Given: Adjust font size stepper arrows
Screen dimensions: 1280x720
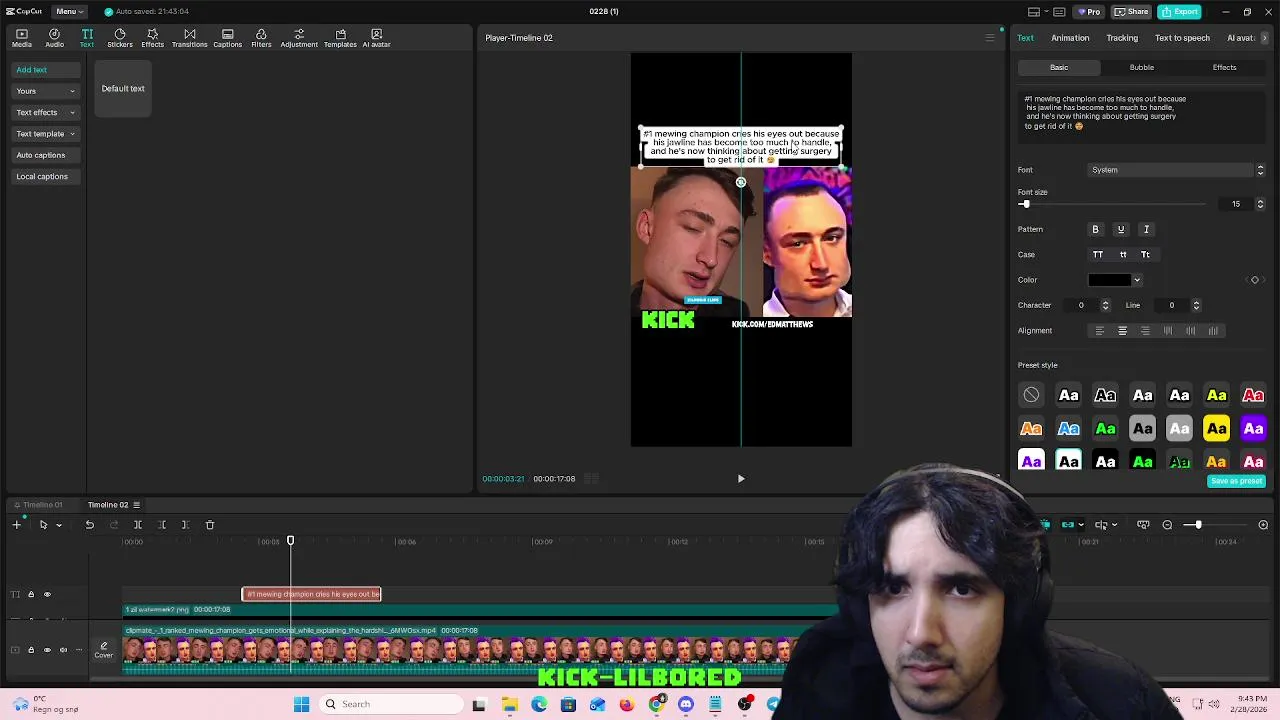Looking at the screenshot, I should pos(1260,204).
